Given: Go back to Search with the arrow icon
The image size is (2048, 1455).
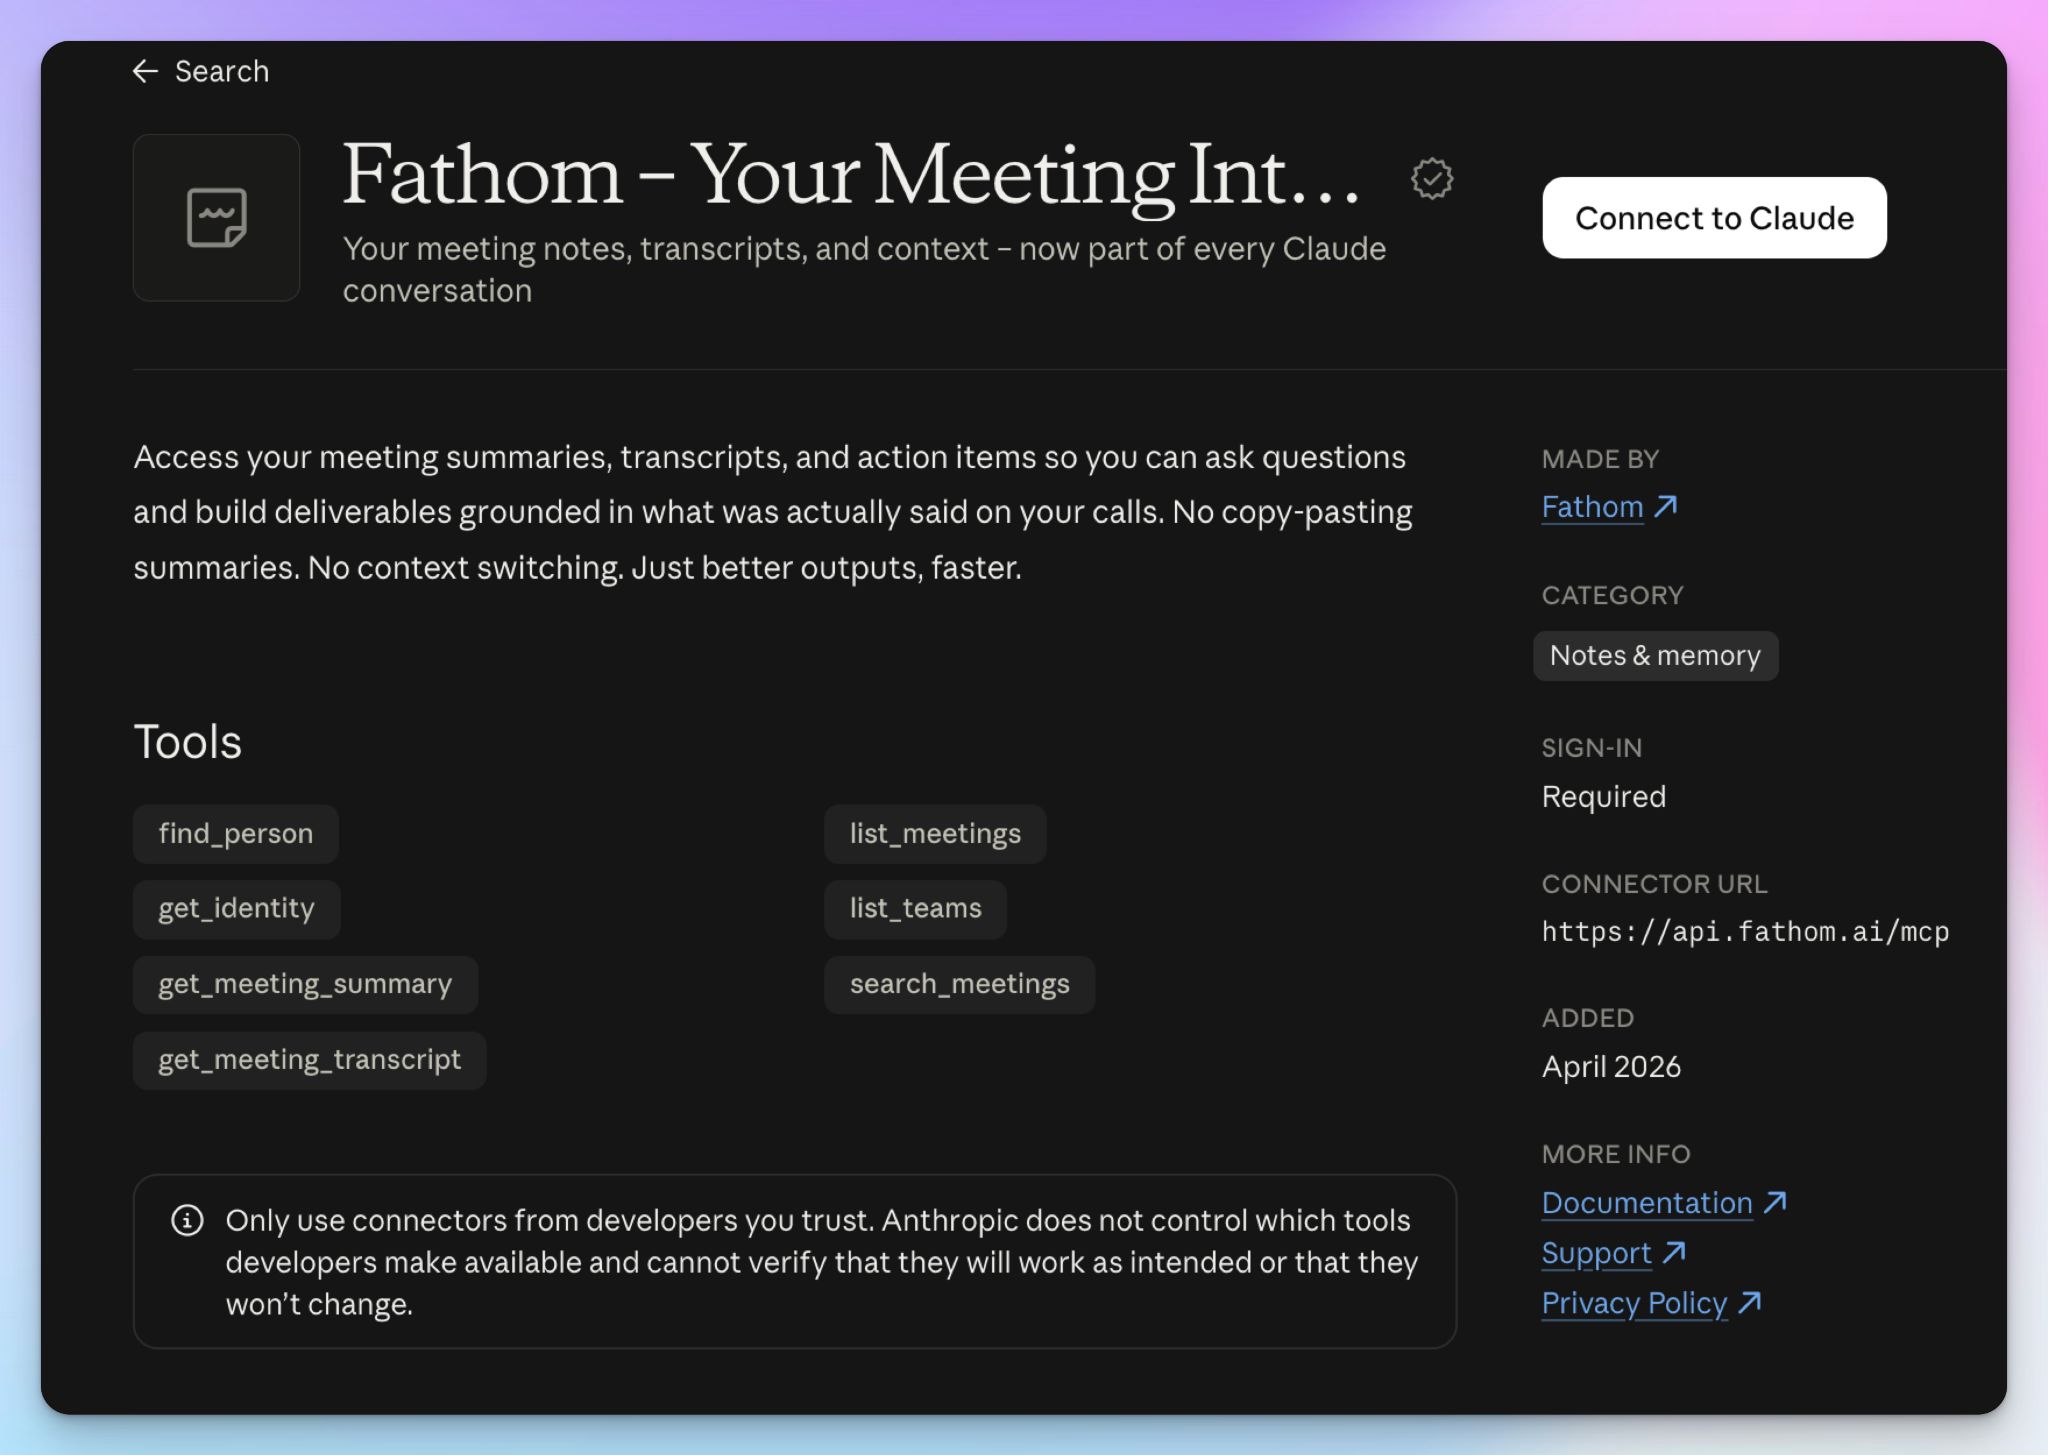Looking at the screenshot, I should [x=146, y=71].
